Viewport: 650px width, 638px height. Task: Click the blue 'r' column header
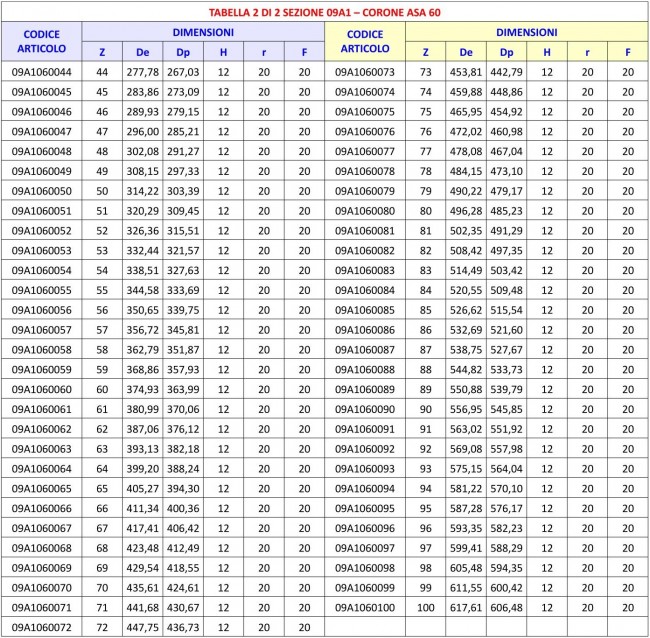264,53
